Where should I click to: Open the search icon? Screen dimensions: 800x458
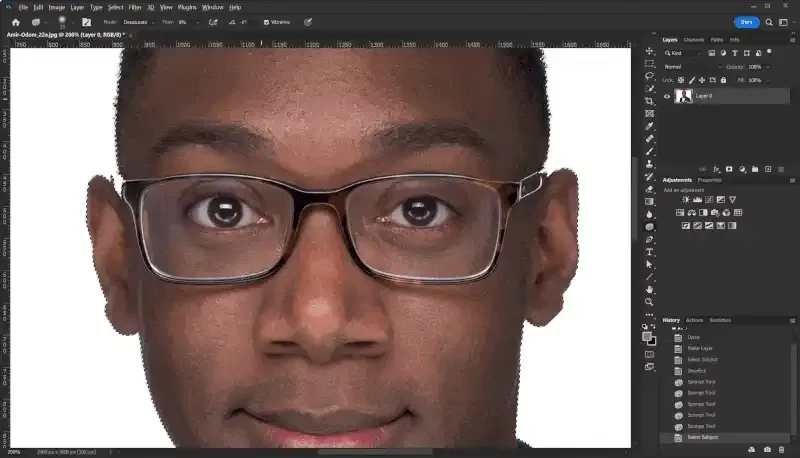point(769,22)
